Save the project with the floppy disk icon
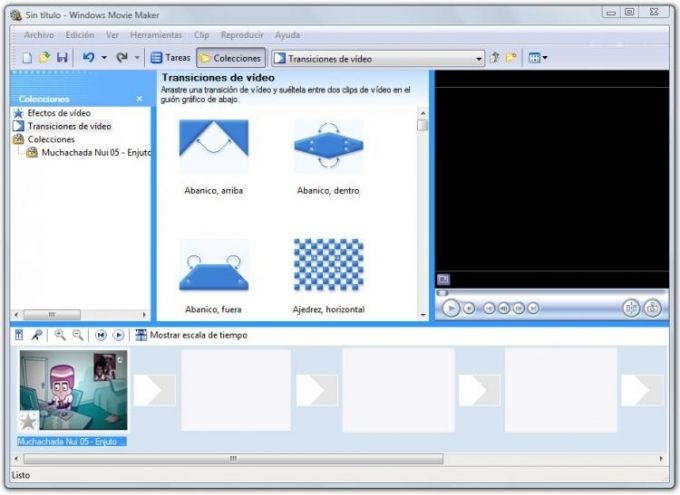Image resolution: width=680 pixels, height=495 pixels. 62,58
